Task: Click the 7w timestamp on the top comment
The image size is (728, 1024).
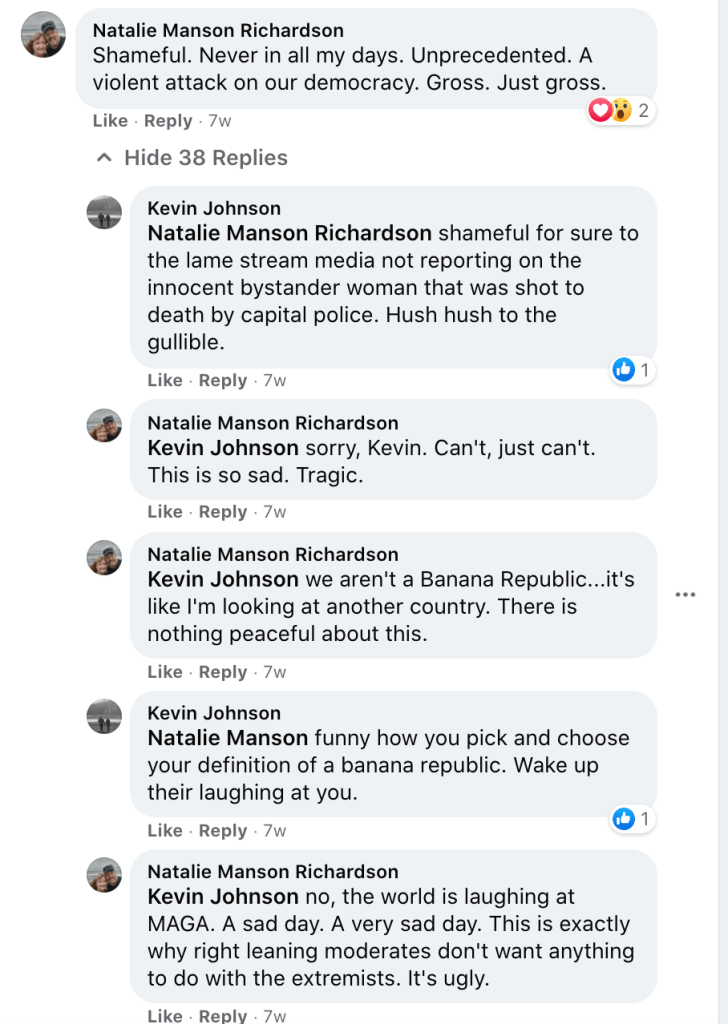Action: tap(220, 121)
